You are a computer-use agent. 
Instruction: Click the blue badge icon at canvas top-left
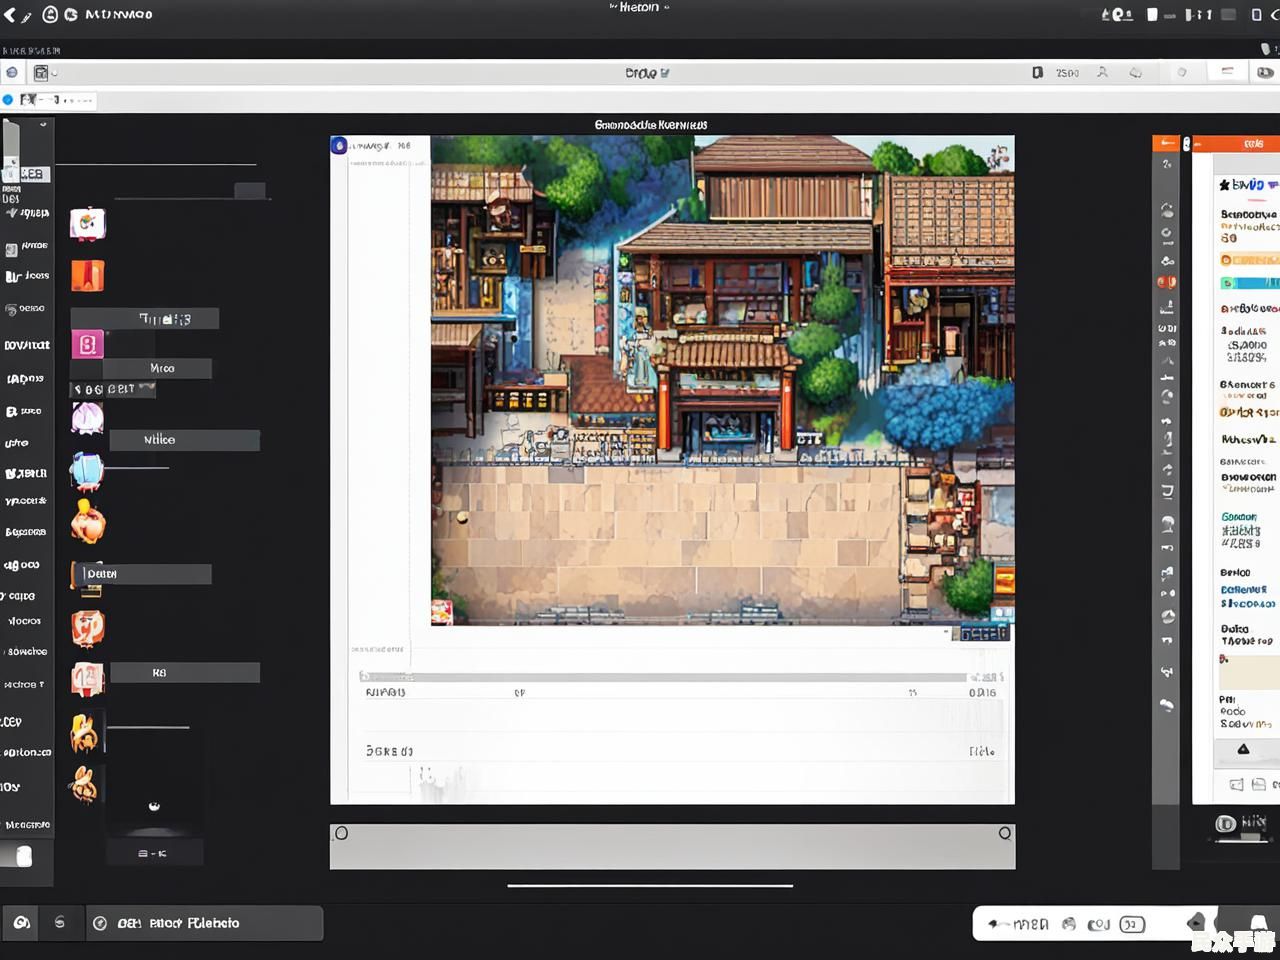(x=339, y=146)
